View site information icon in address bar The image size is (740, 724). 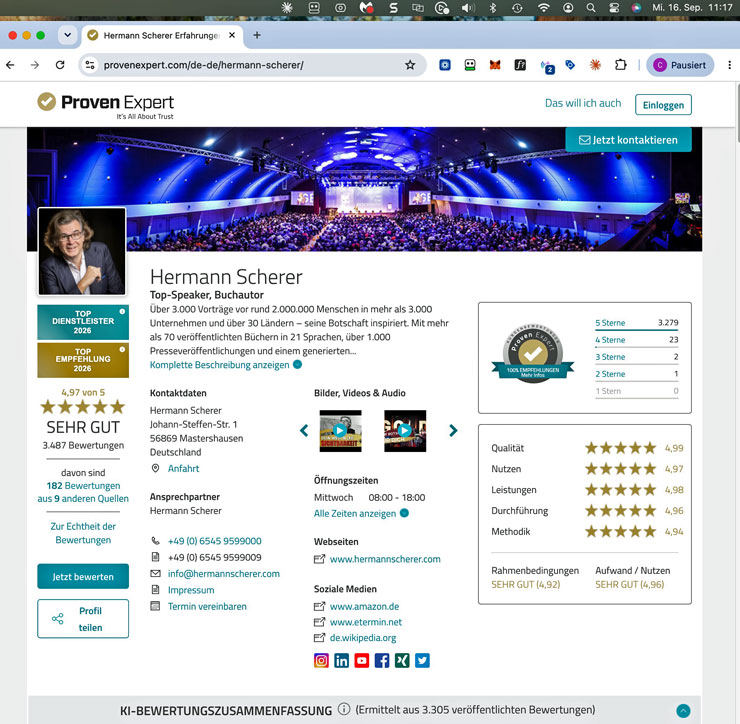pyautogui.click(x=90, y=65)
